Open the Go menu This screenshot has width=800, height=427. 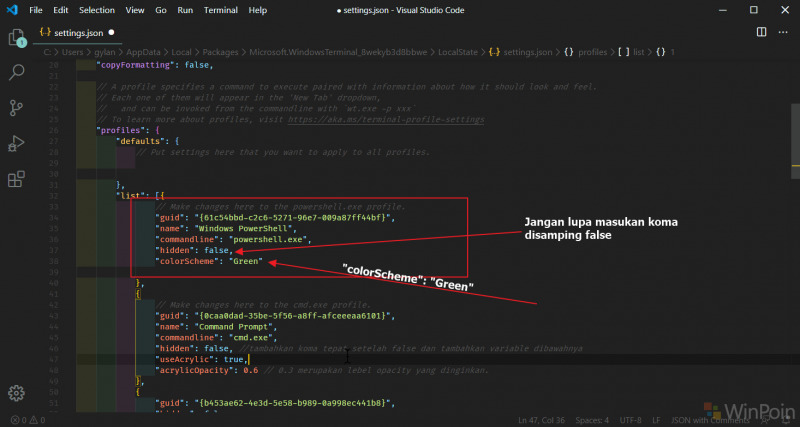pos(161,10)
